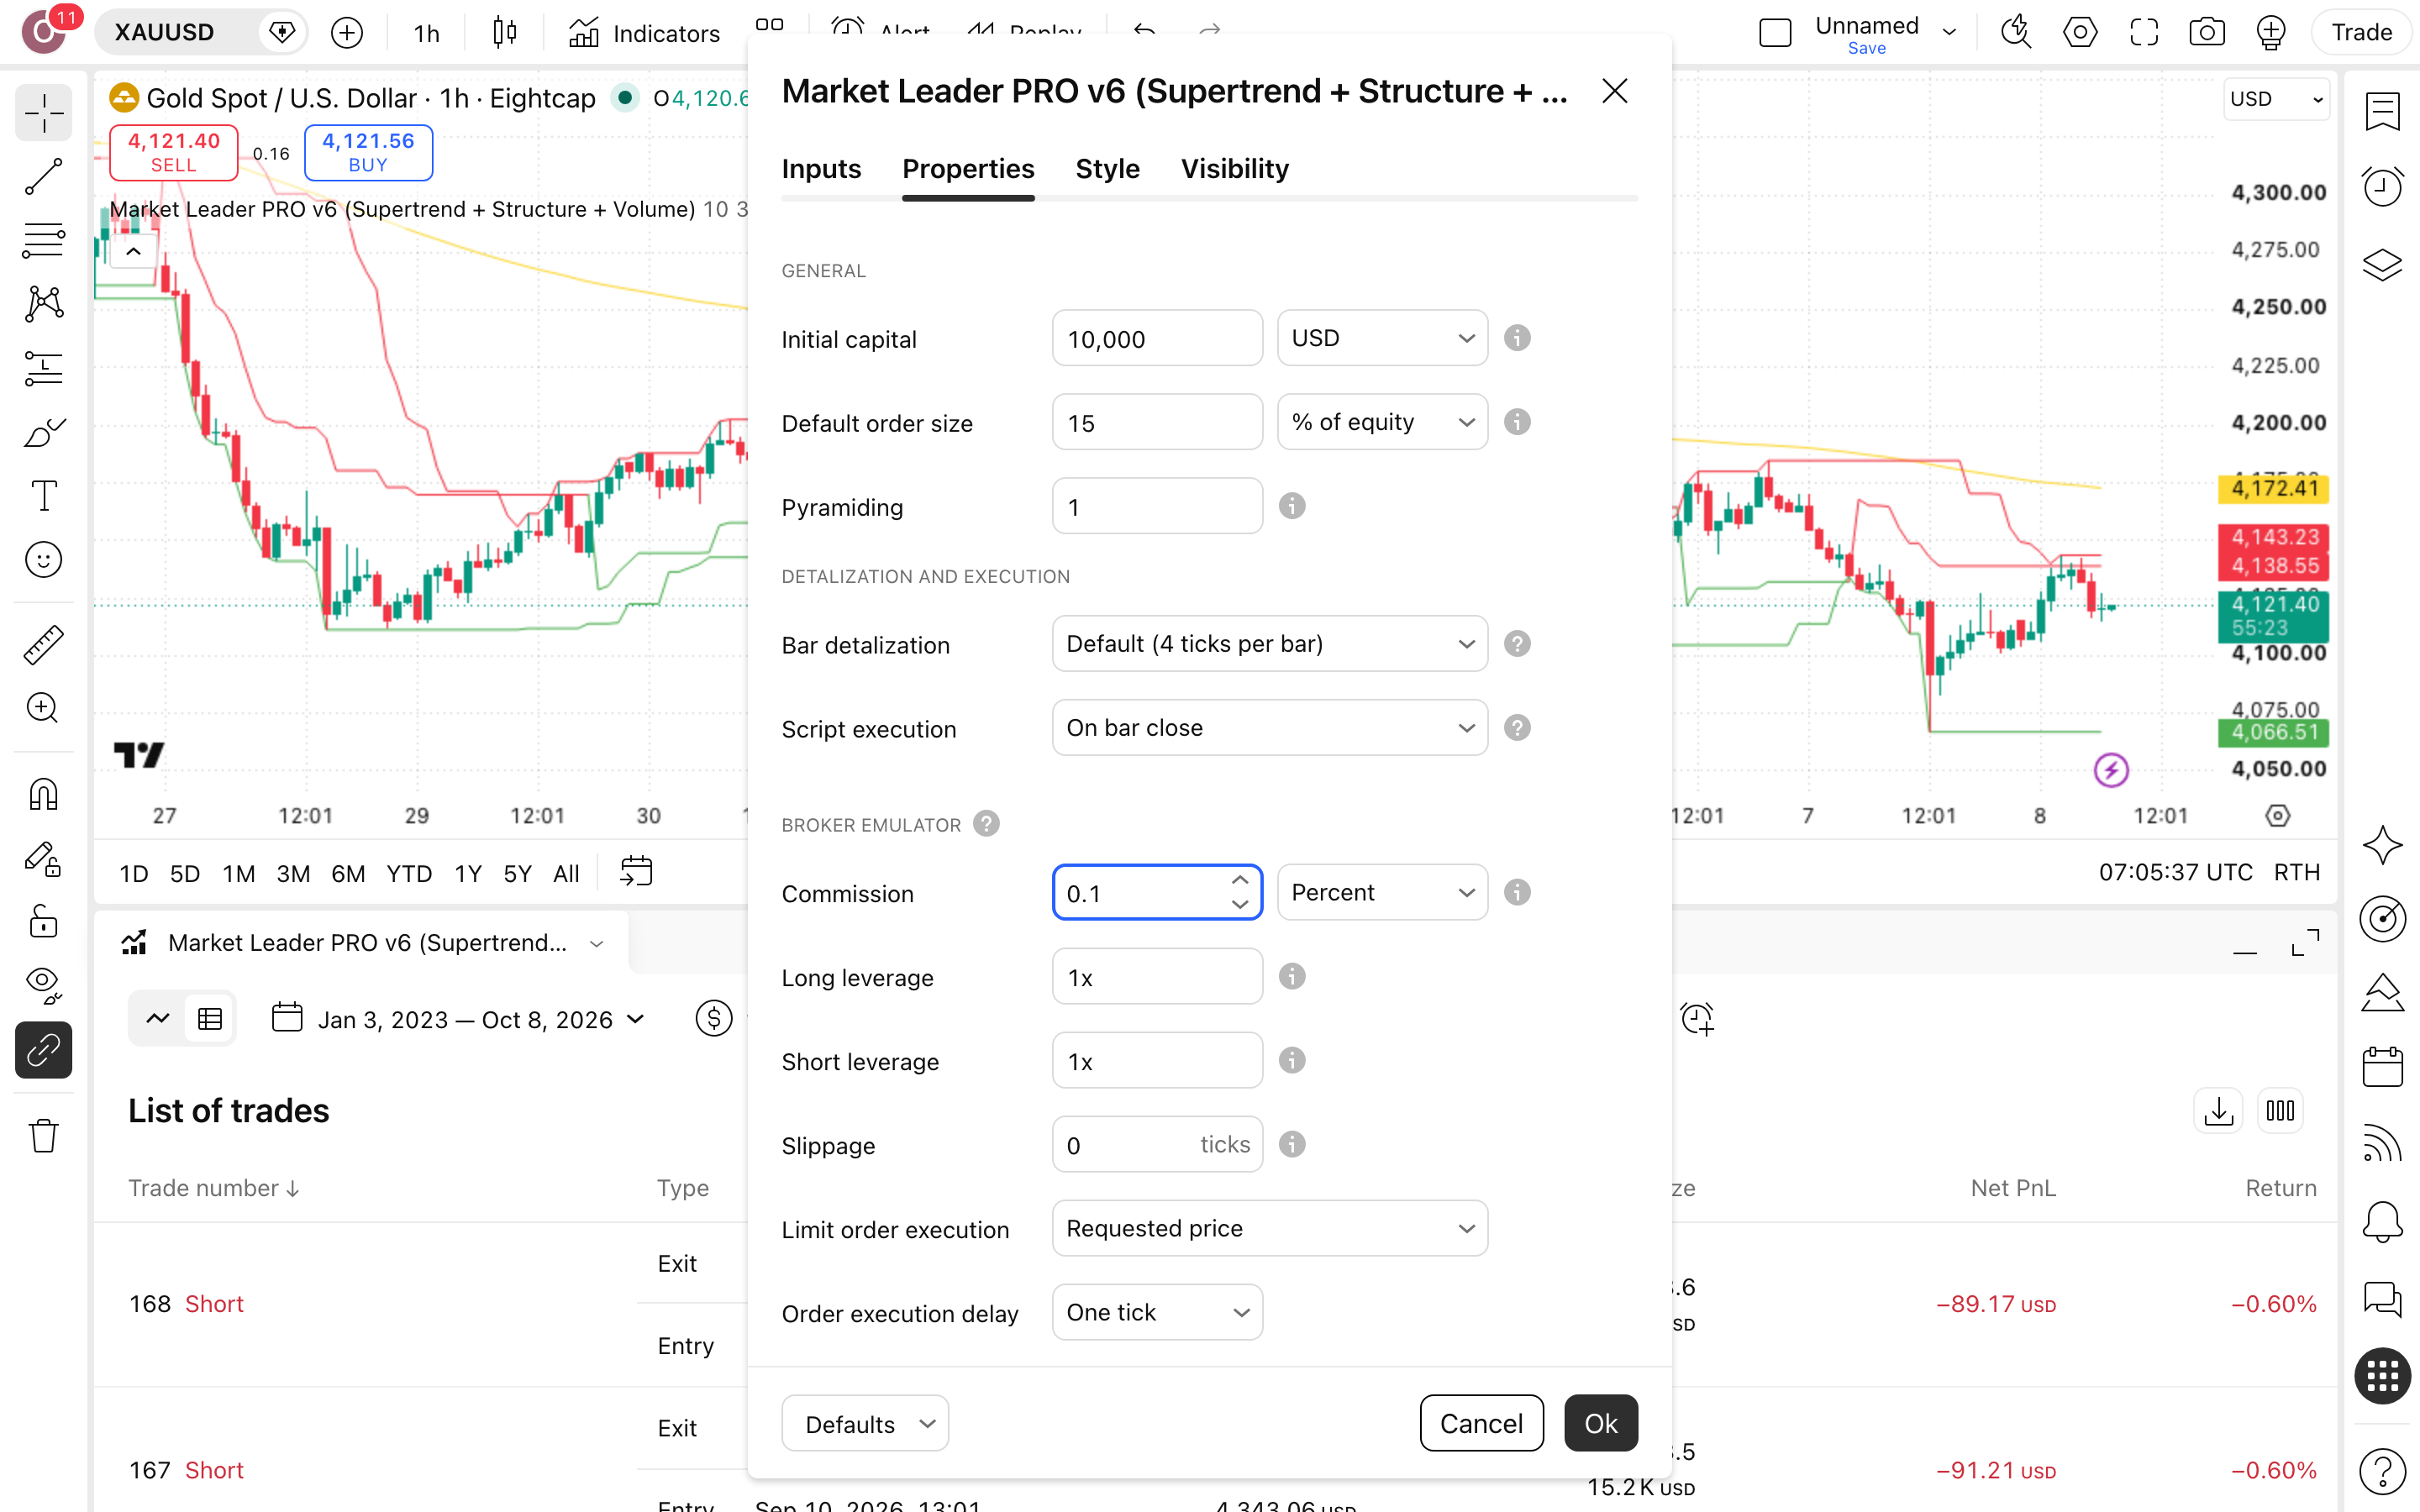The image size is (2420, 1512).
Task: Switch to the Inputs tab
Action: point(821,169)
